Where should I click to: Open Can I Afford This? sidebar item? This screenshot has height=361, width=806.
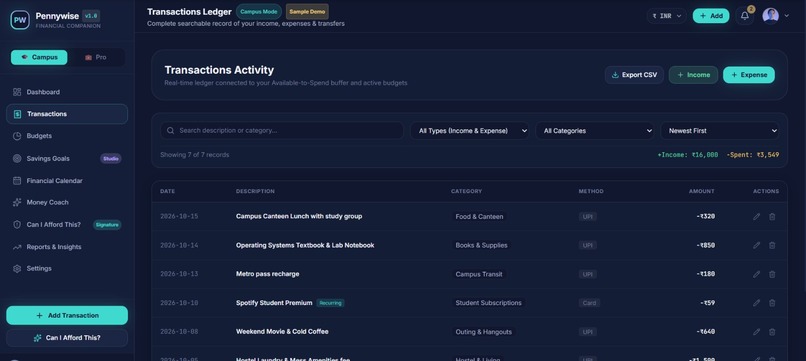pos(67,225)
